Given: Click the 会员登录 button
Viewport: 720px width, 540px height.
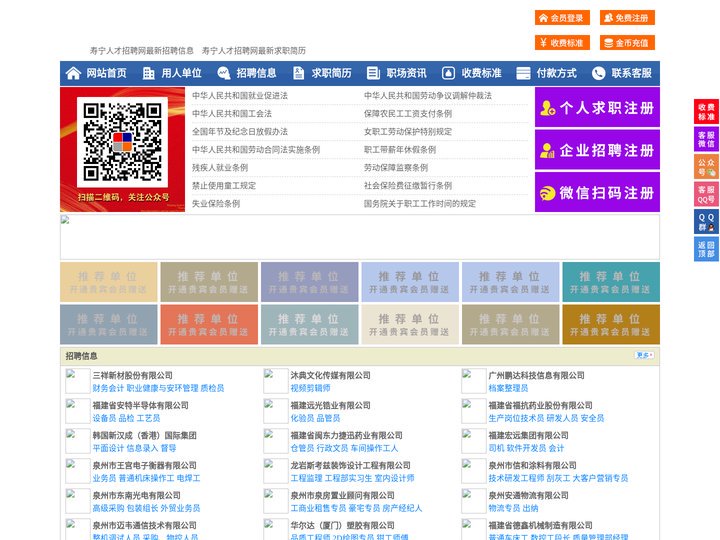Looking at the screenshot, I should tap(562, 17).
